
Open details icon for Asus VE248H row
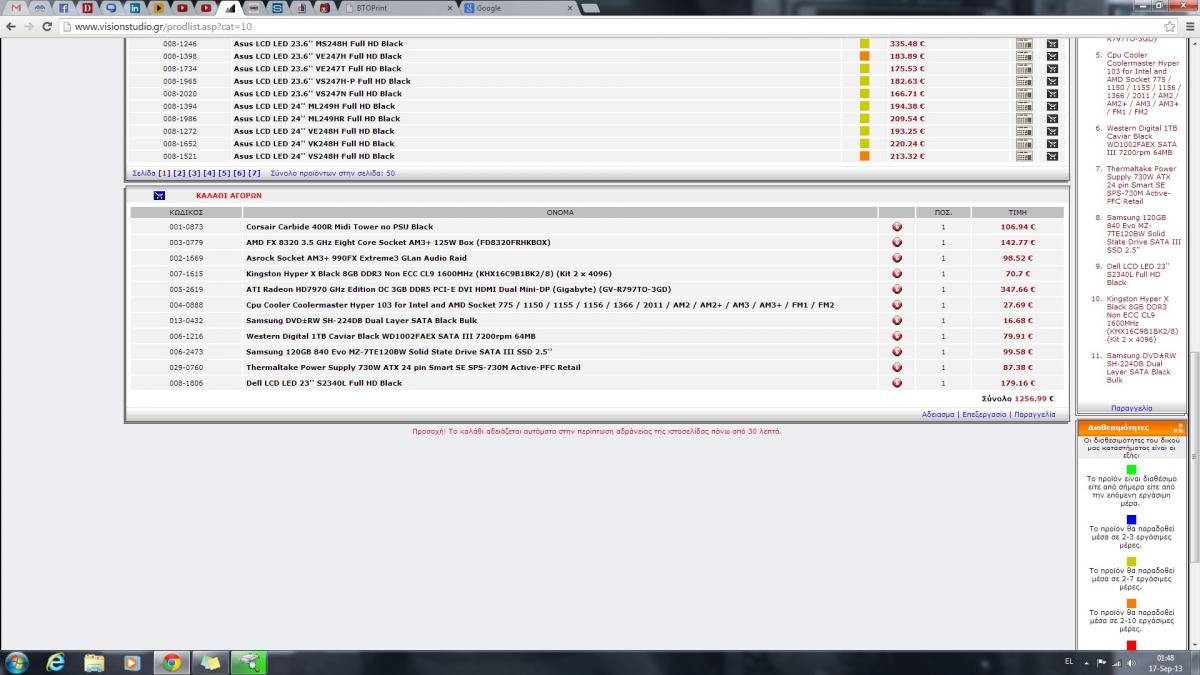tap(1024, 131)
